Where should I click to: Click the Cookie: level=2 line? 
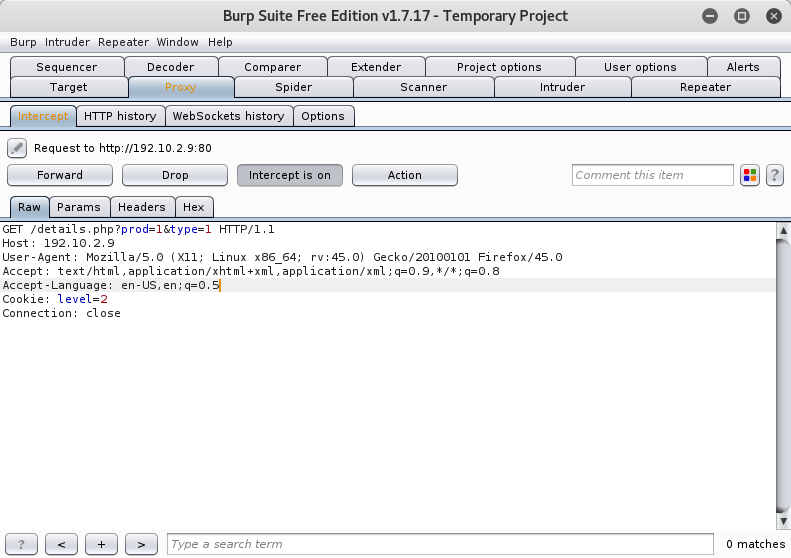click(x=55, y=299)
